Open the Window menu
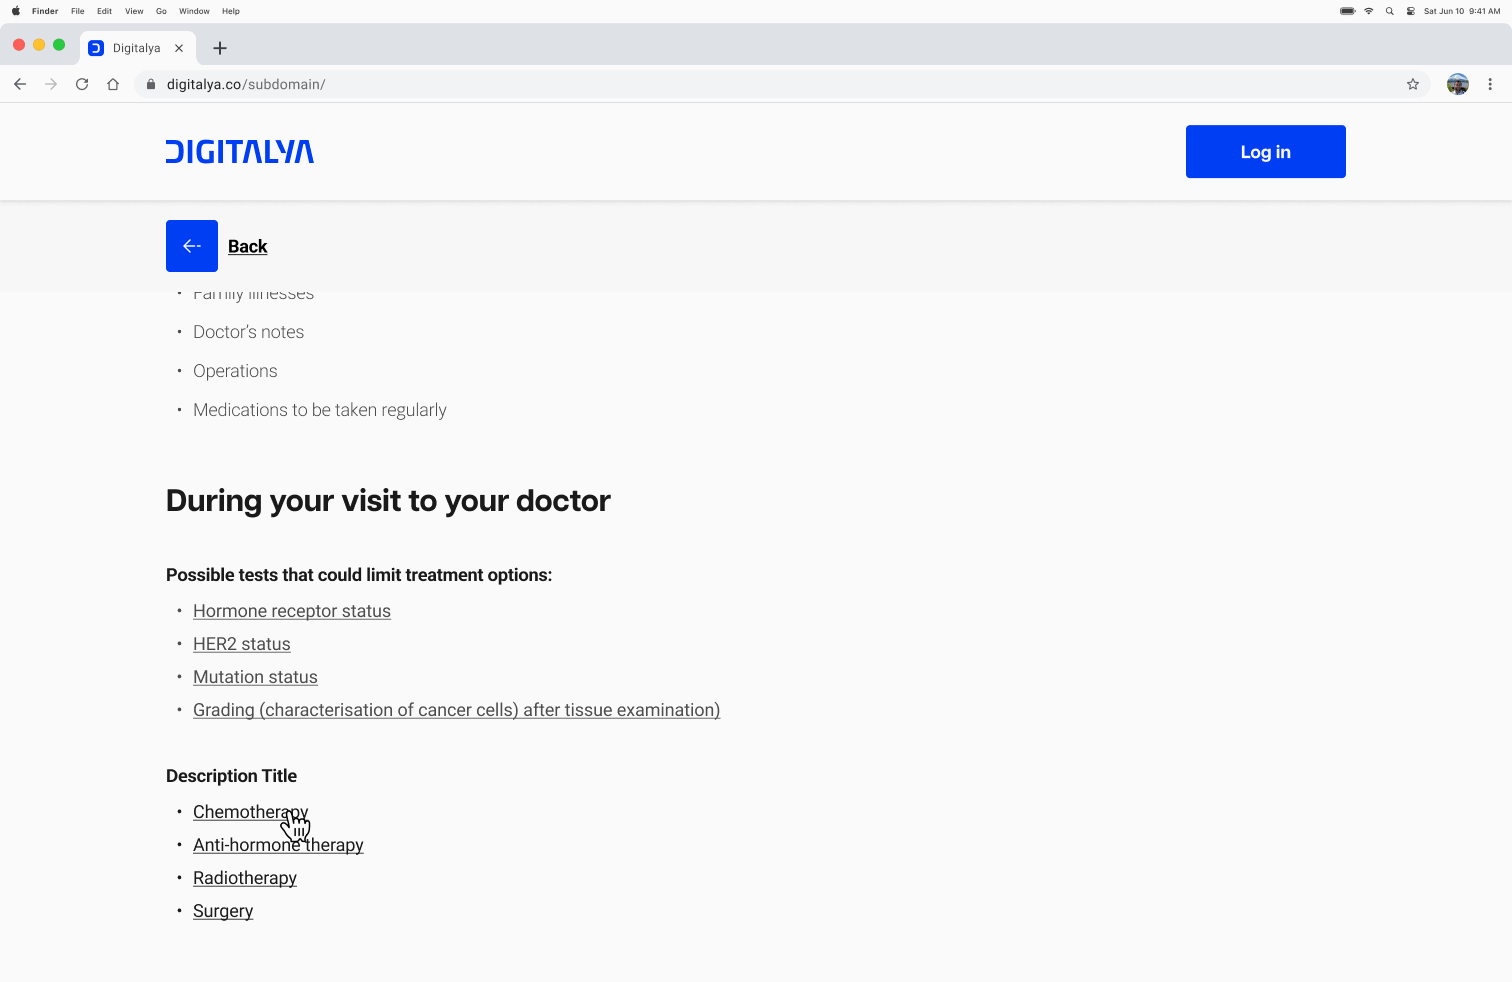The height and width of the screenshot is (982, 1512). pyautogui.click(x=194, y=11)
